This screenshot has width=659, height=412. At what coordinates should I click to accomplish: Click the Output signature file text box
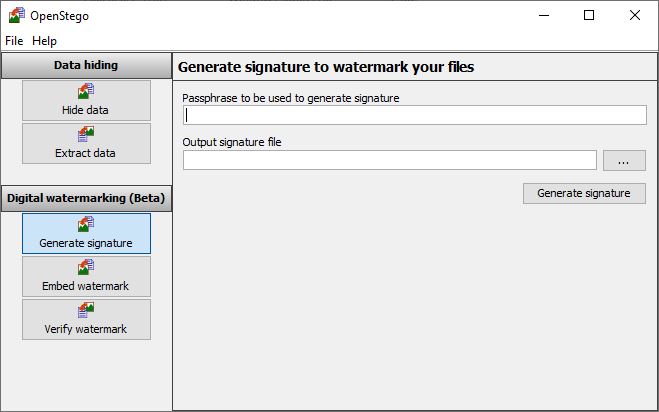[x=390, y=160]
